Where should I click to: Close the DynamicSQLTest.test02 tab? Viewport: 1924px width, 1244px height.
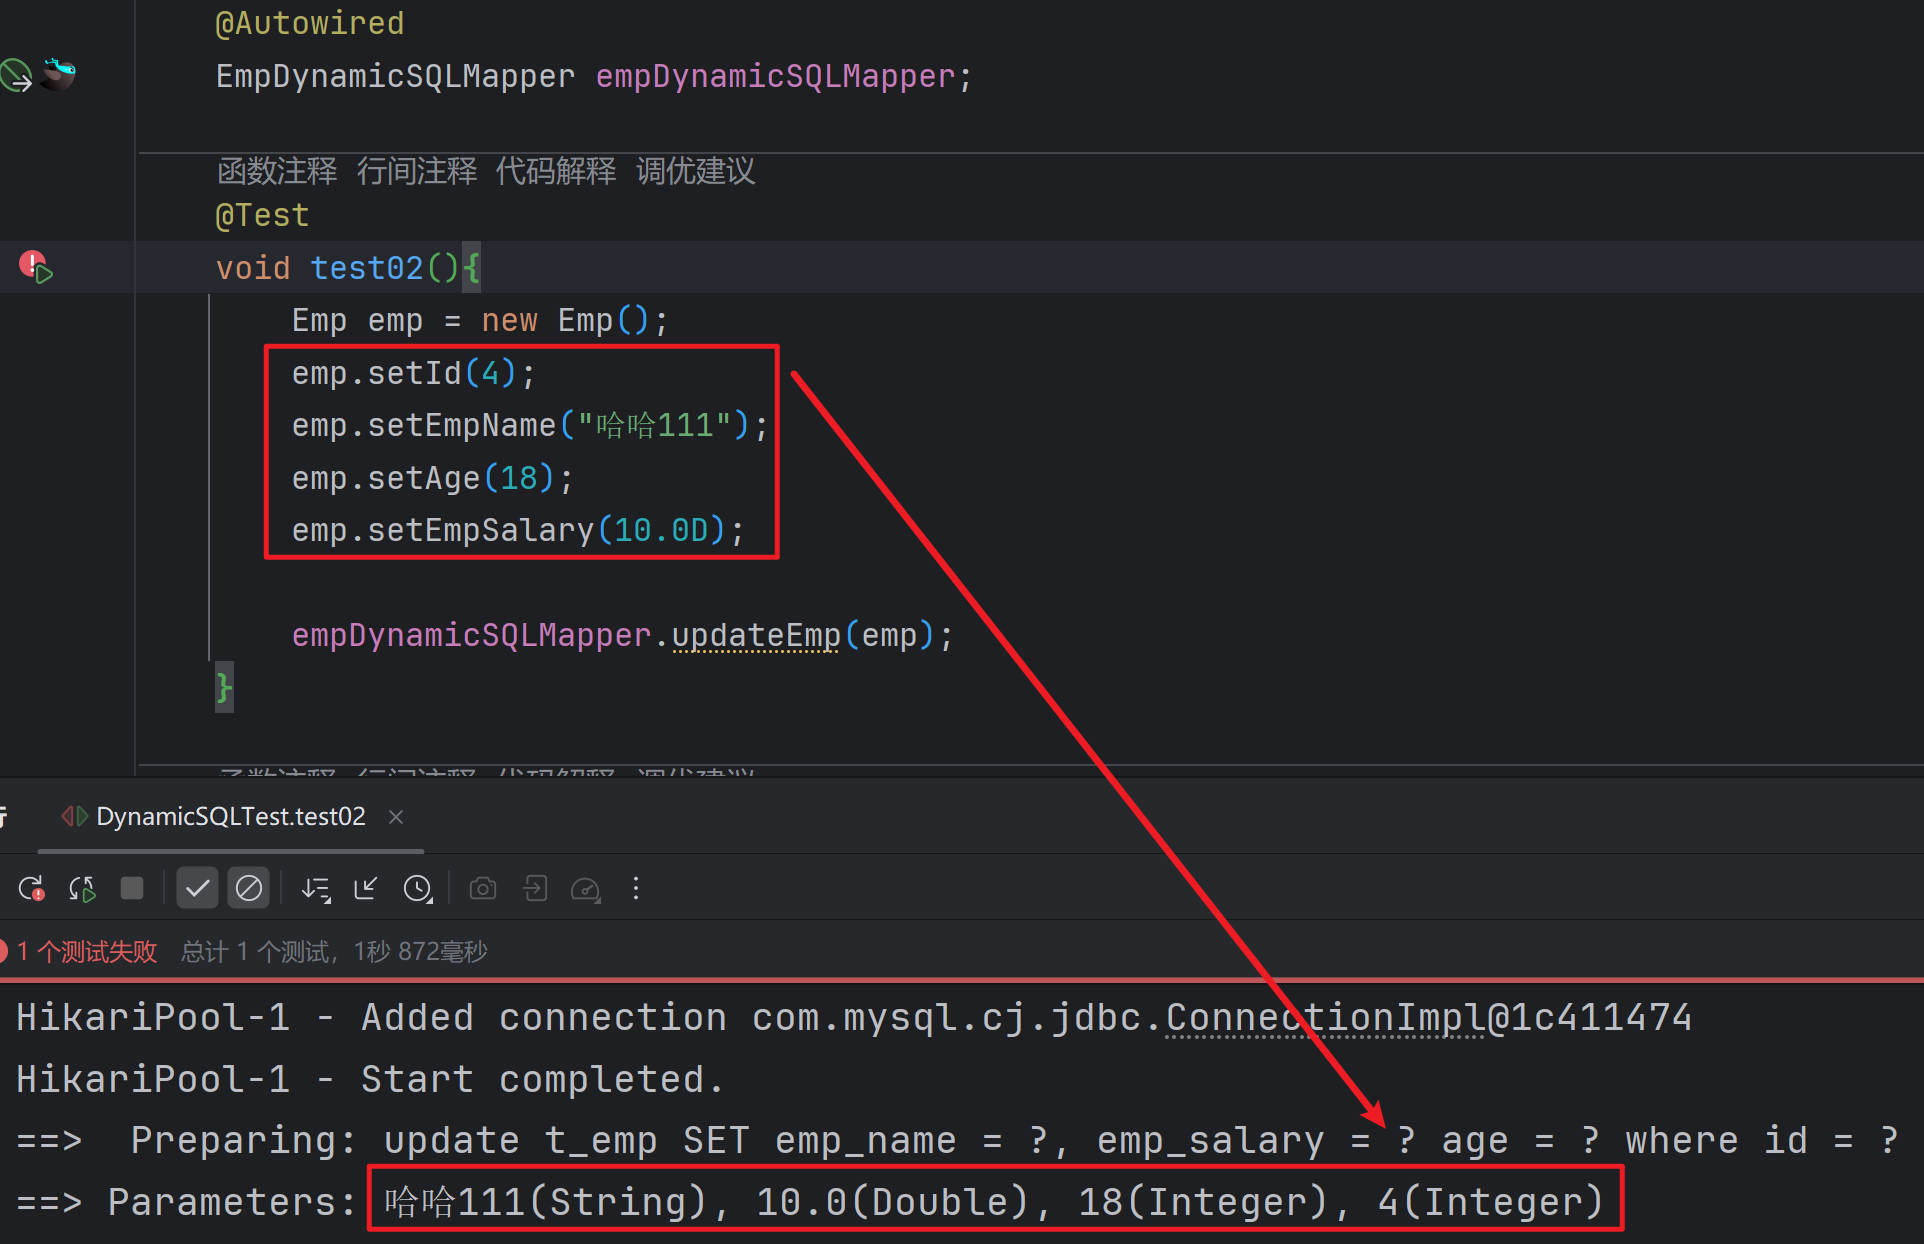[395, 816]
